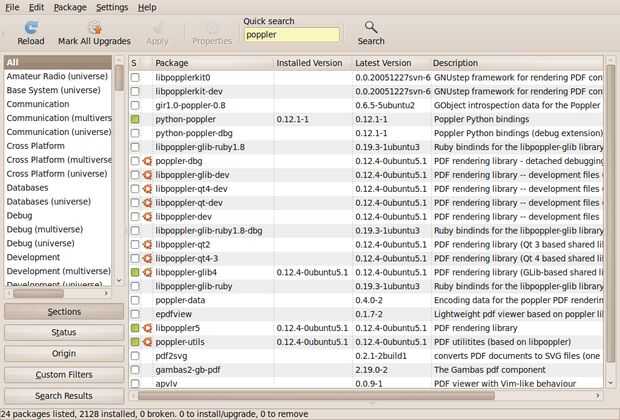This screenshot has height=420, width=620.
Task: Click Ubuntu logo icon beside libpoppler-qt4-dev
Action: click(x=147, y=189)
